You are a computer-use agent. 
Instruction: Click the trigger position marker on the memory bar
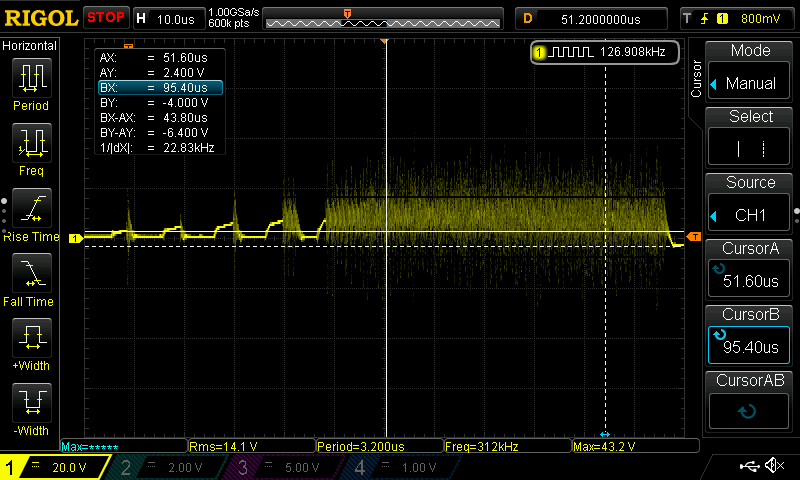[x=347, y=13]
